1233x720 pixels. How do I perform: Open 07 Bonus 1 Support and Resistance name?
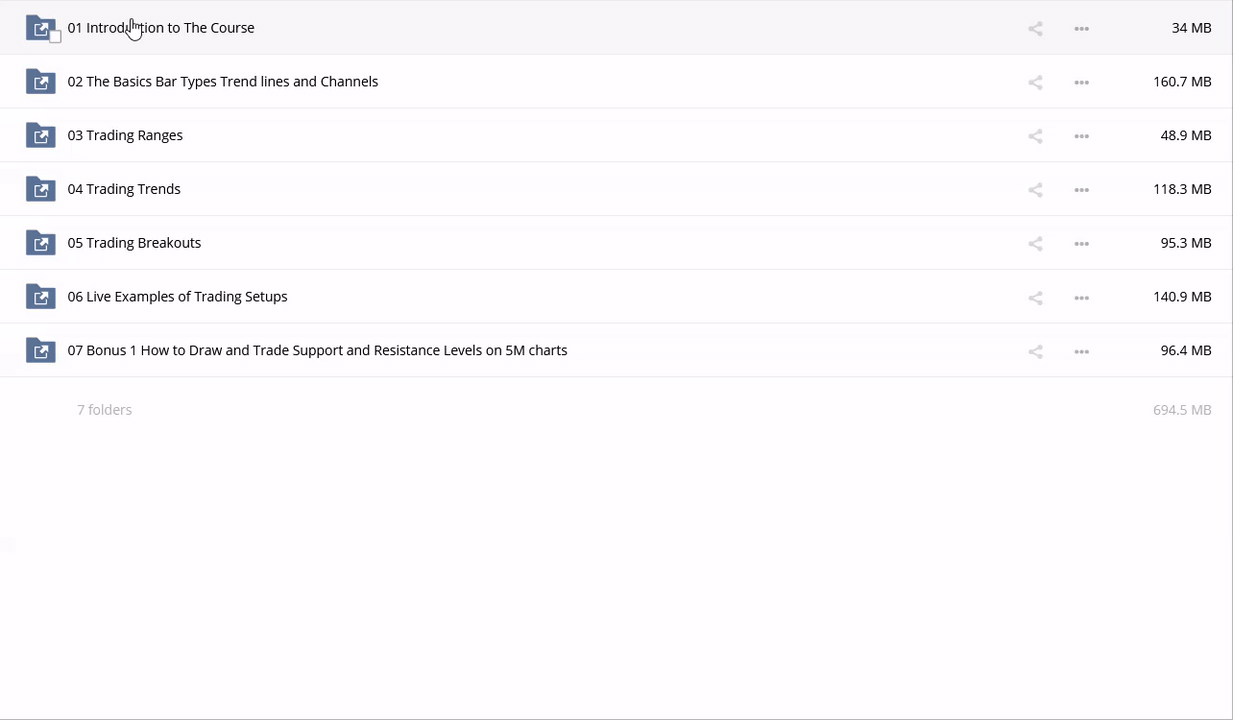tap(317, 351)
